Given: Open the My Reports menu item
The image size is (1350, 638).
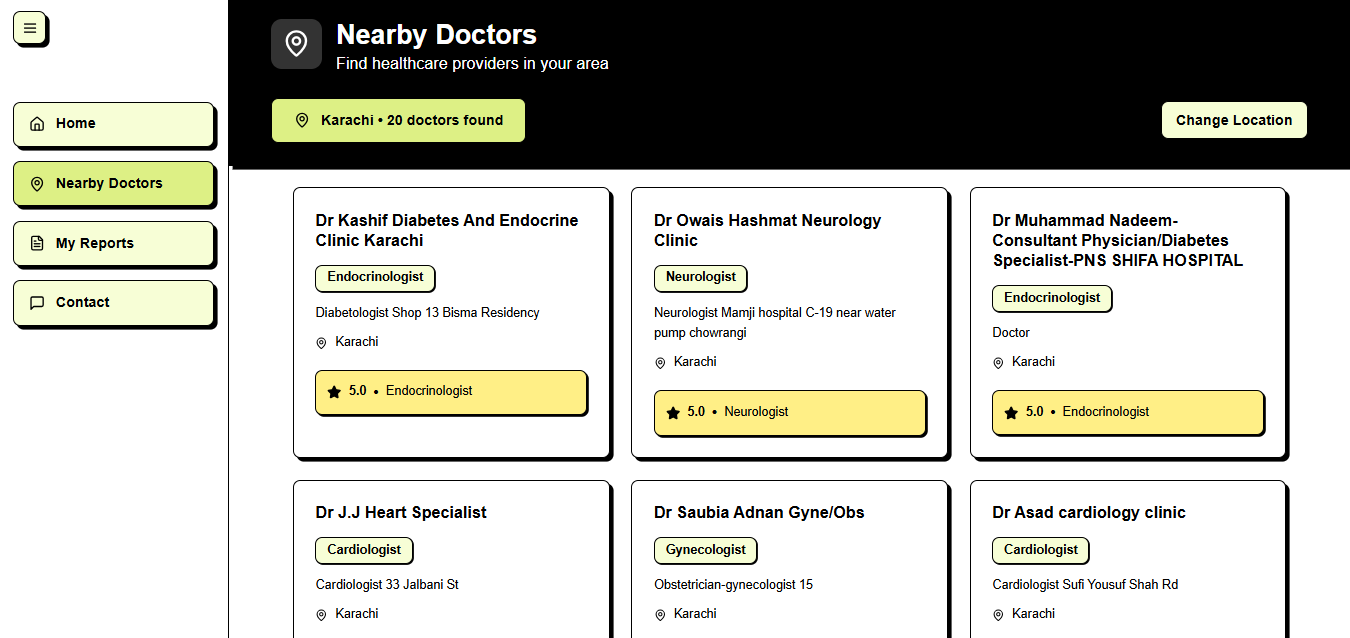Looking at the screenshot, I should (114, 243).
